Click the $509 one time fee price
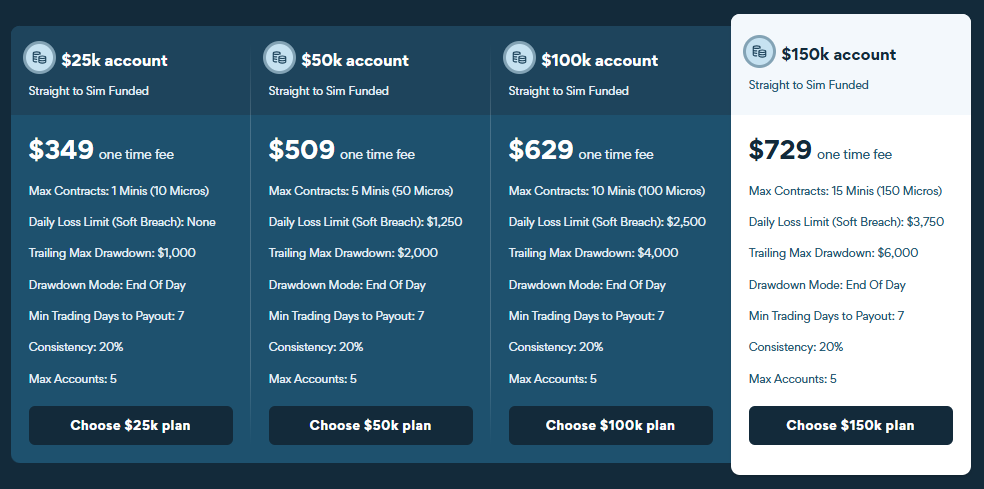 [341, 152]
